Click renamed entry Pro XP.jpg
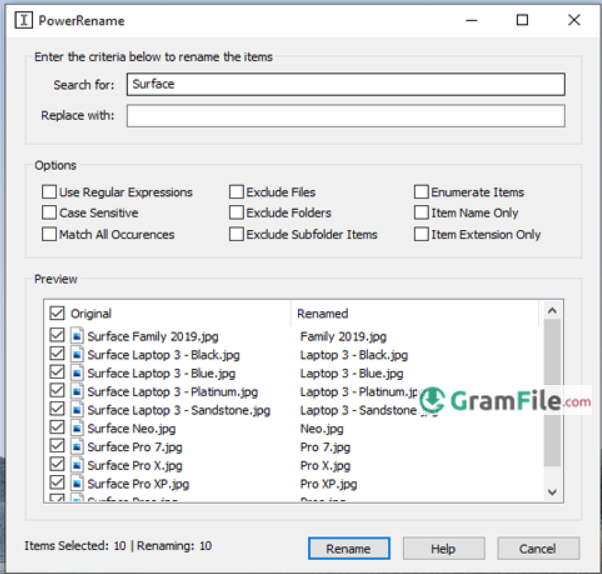The width and height of the screenshot is (602, 574). point(329,484)
